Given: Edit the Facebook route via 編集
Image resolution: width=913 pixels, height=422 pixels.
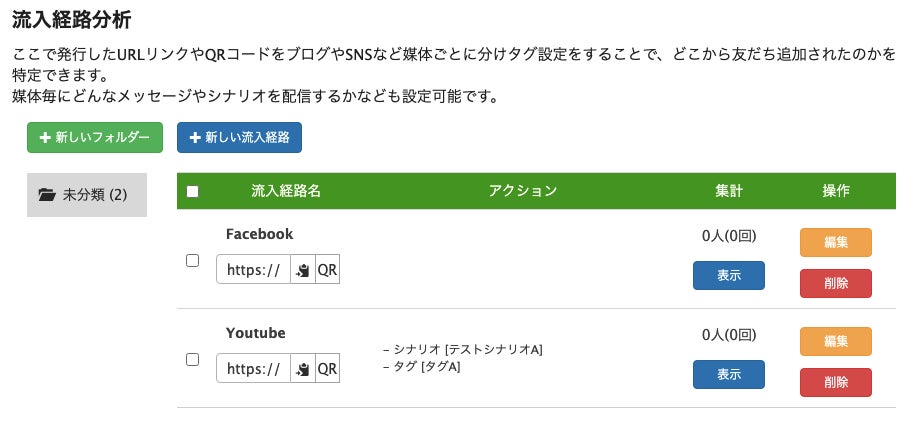Looking at the screenshot, I should tap(835, 242).
